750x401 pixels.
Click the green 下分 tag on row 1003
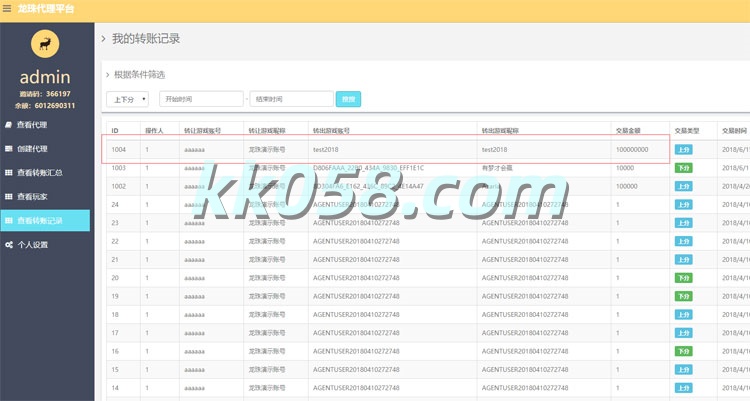tap(683, 168)
